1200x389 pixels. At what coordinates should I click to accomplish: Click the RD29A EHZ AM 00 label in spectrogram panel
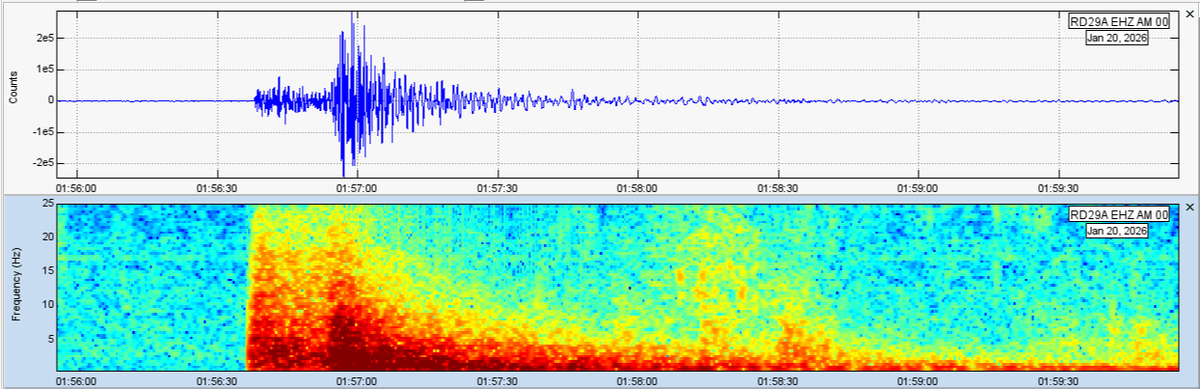click(1119, 215)
